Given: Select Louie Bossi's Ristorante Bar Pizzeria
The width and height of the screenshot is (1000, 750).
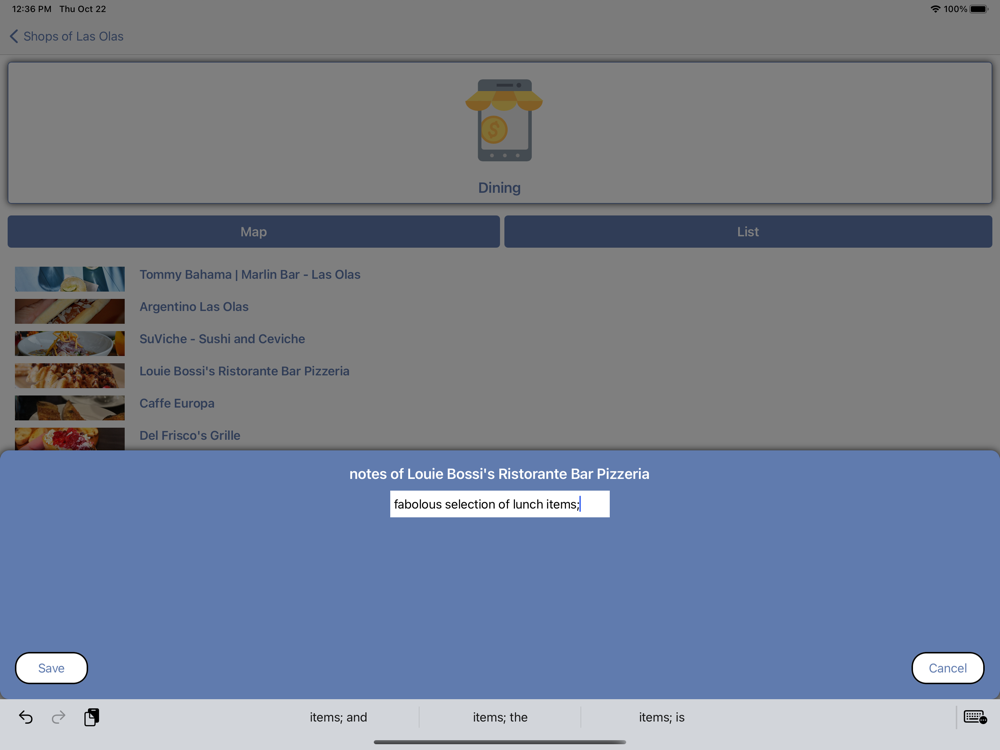Looking at the screenshot, I should [244, 371].
